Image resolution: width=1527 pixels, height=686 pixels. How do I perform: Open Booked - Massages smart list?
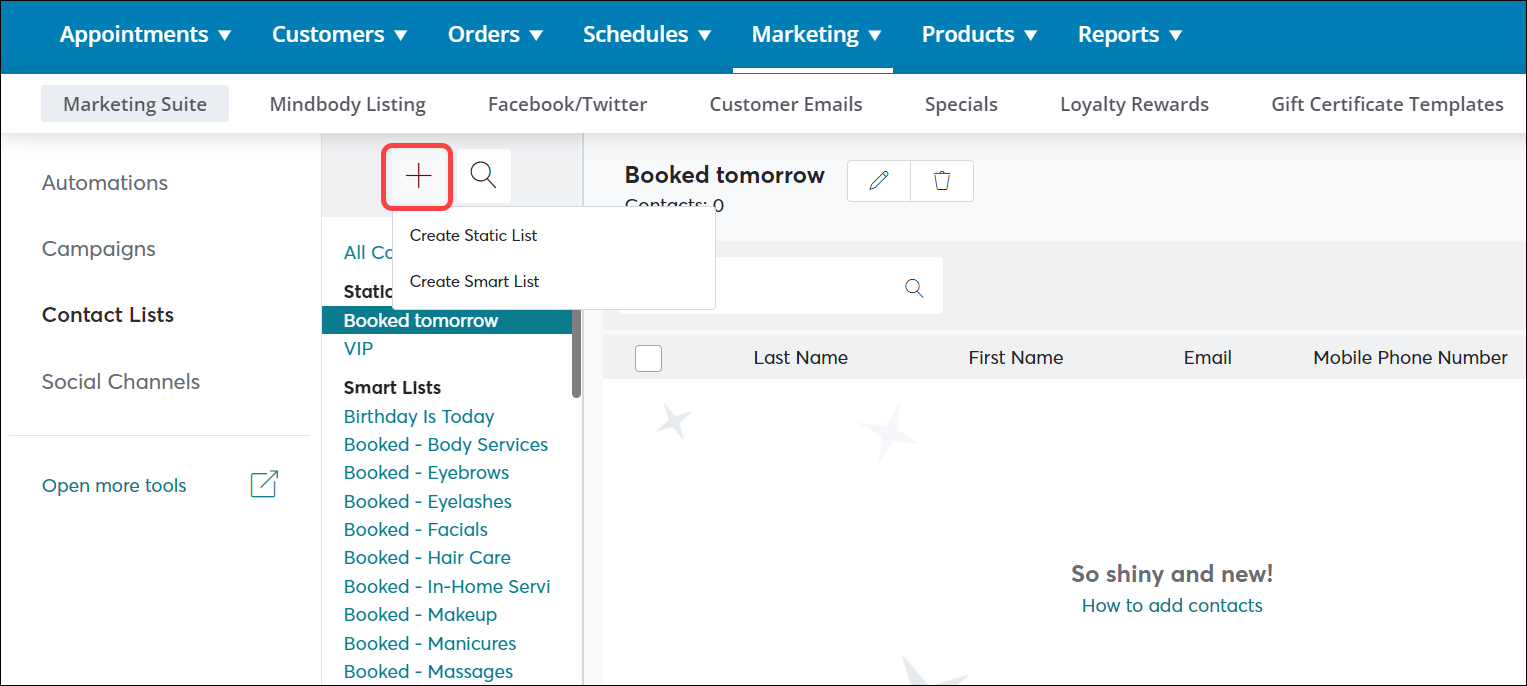pyautogui.click(x=428, y=672)
